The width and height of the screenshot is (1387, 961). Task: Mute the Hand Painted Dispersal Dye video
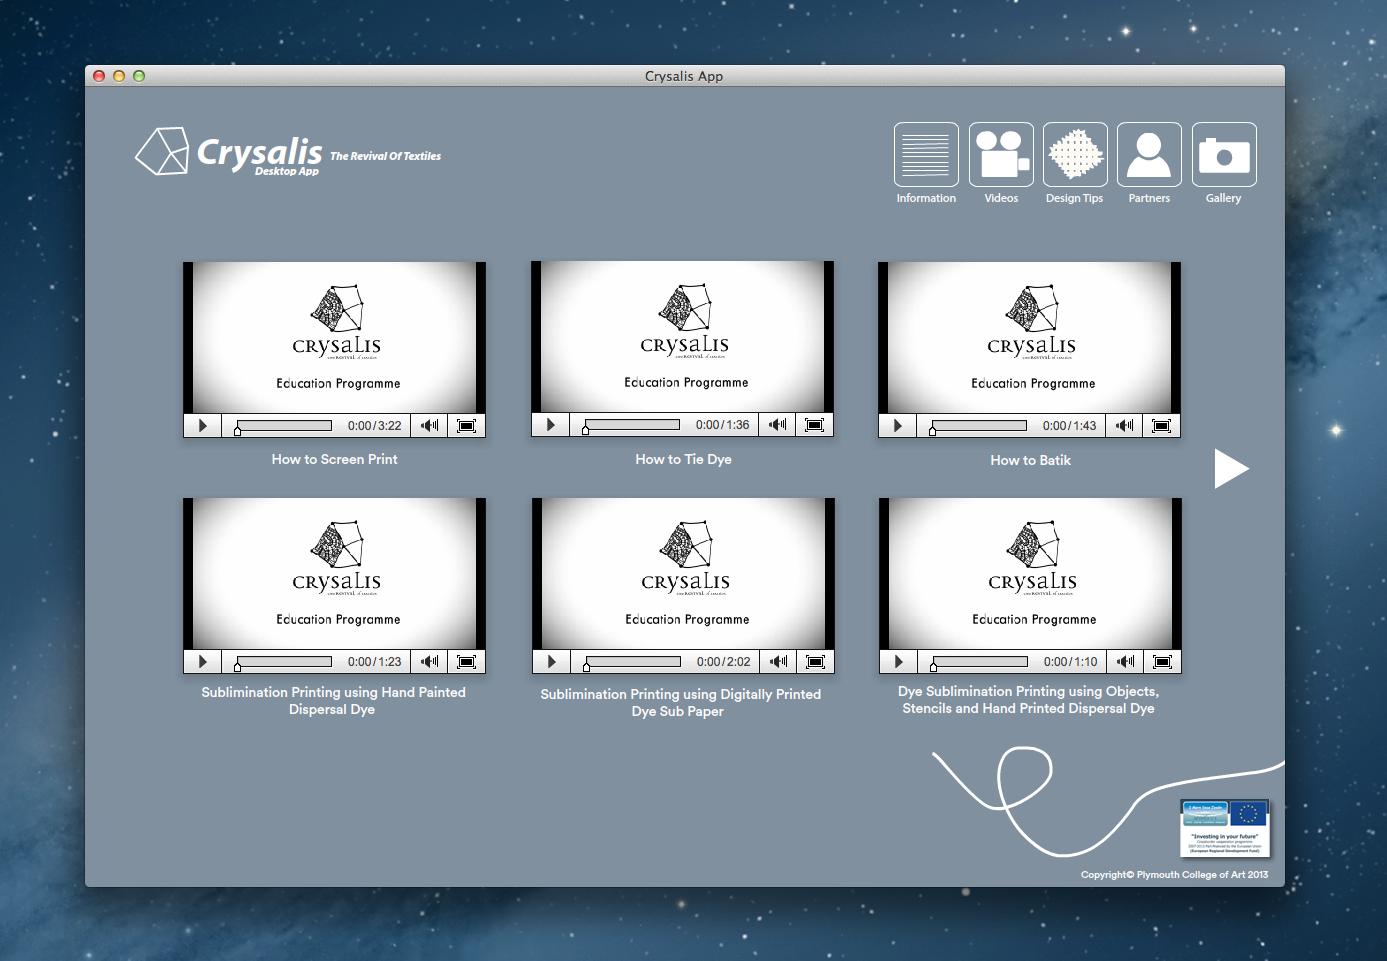click(x=429, y=662)
